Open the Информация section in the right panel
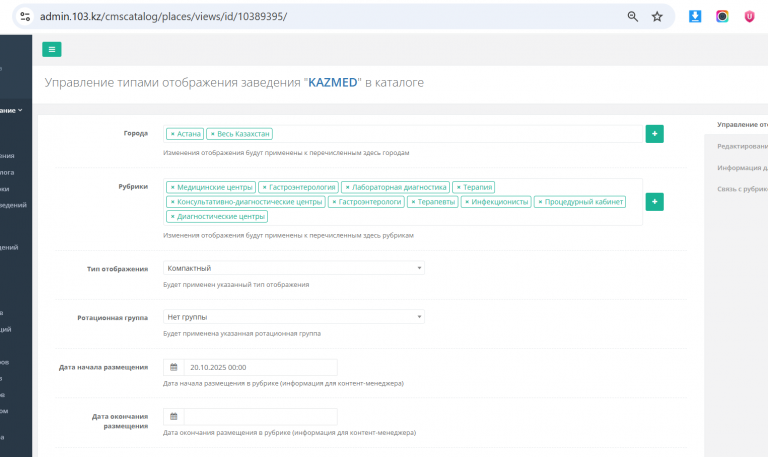This screenshot has width=768, height=457. (x=741, y=167)
